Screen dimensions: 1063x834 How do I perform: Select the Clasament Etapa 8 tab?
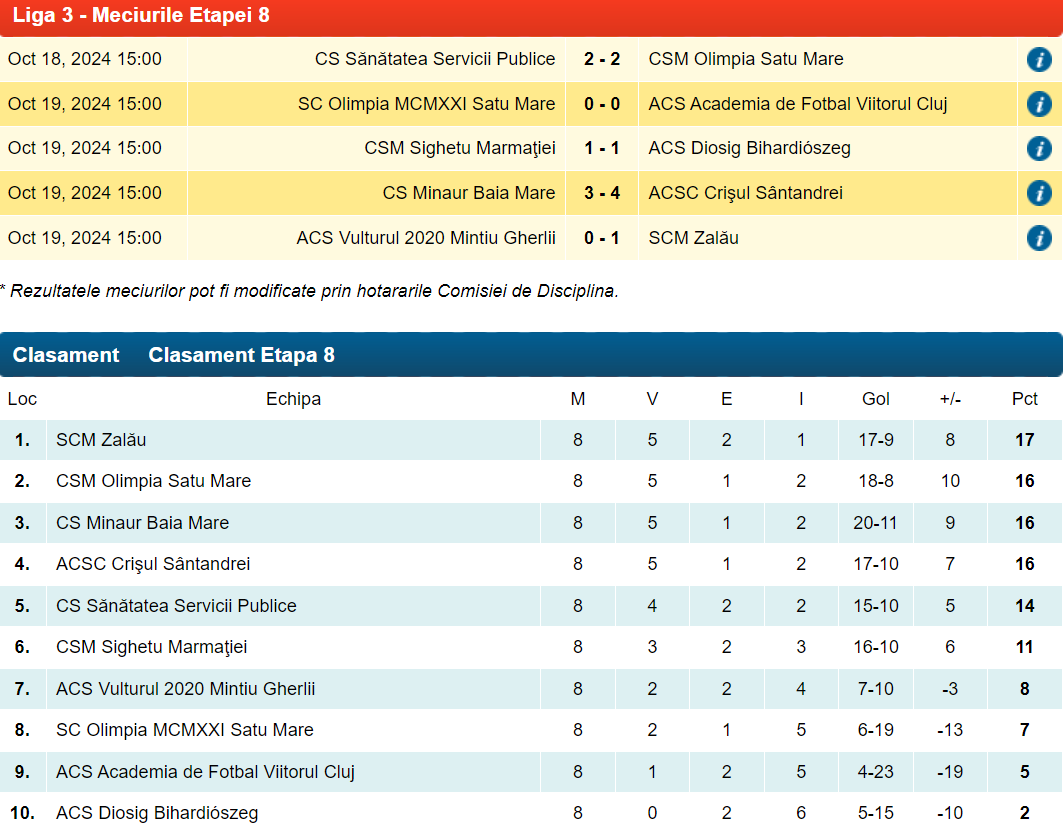click(241, 355)
